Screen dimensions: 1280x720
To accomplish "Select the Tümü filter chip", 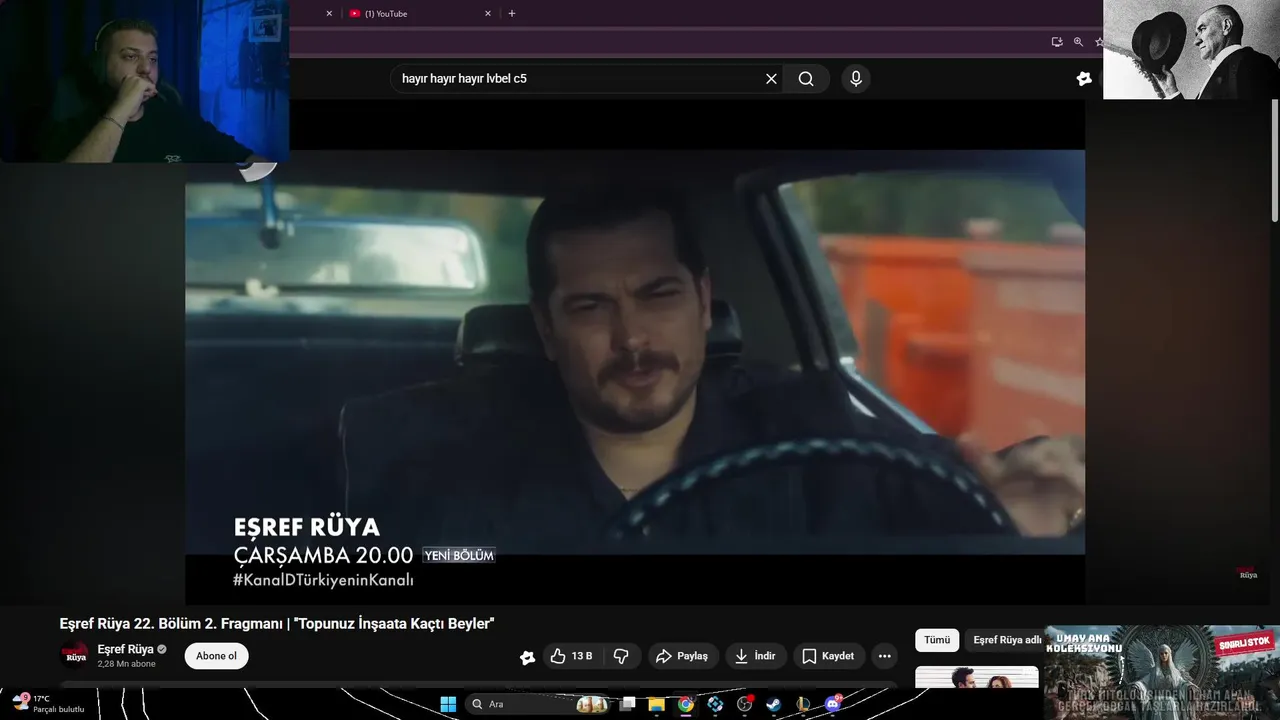I will 937,640.
